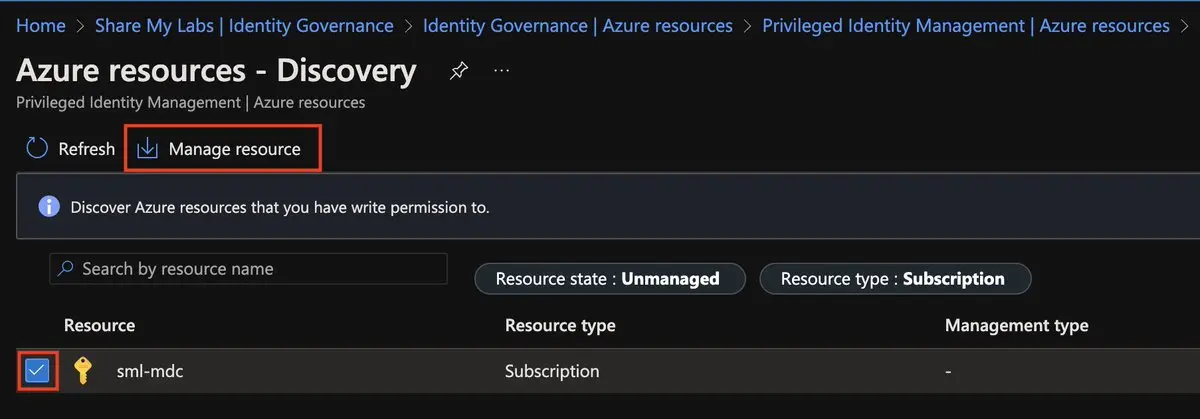The height and width of the screenshot is (419, 1200).
Task: Click the Manage resource download icon
Action: 147,149
